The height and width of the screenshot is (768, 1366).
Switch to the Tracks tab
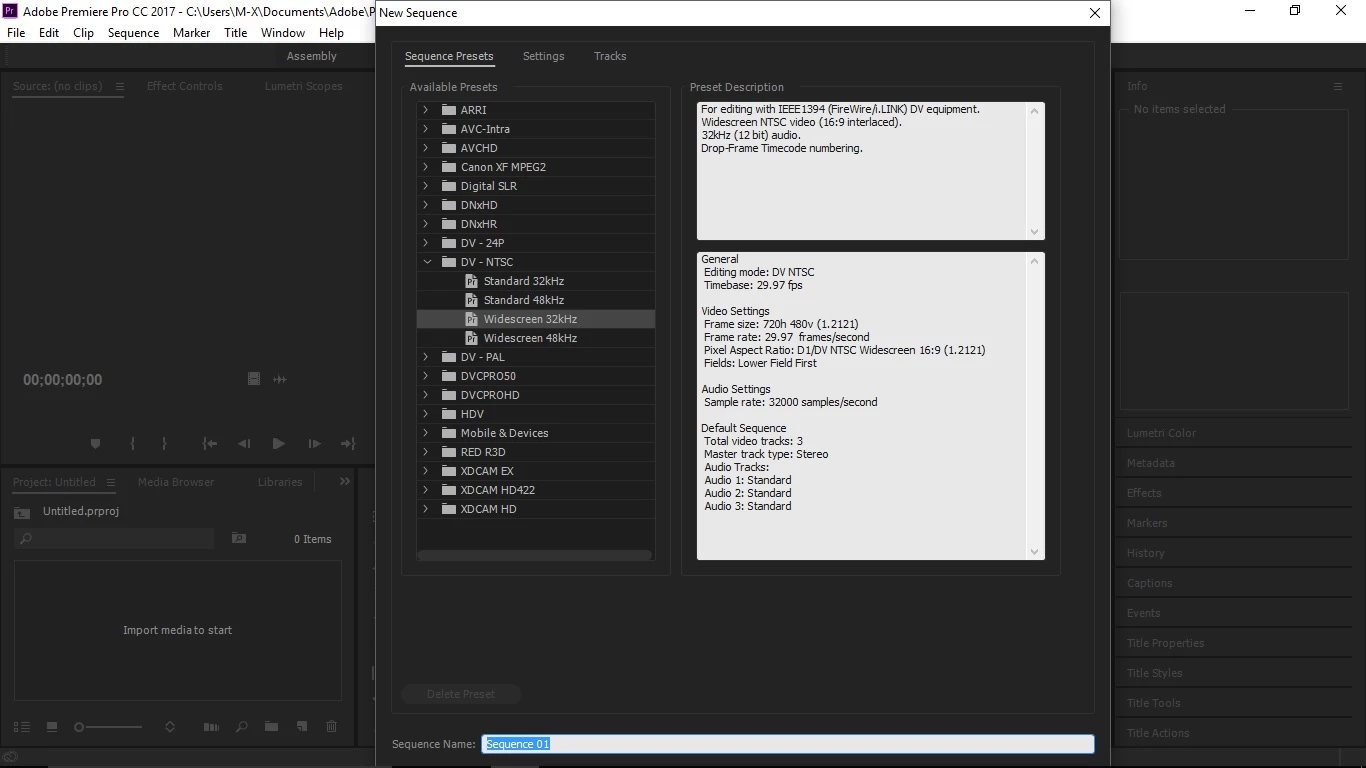(x=610, y=56)
